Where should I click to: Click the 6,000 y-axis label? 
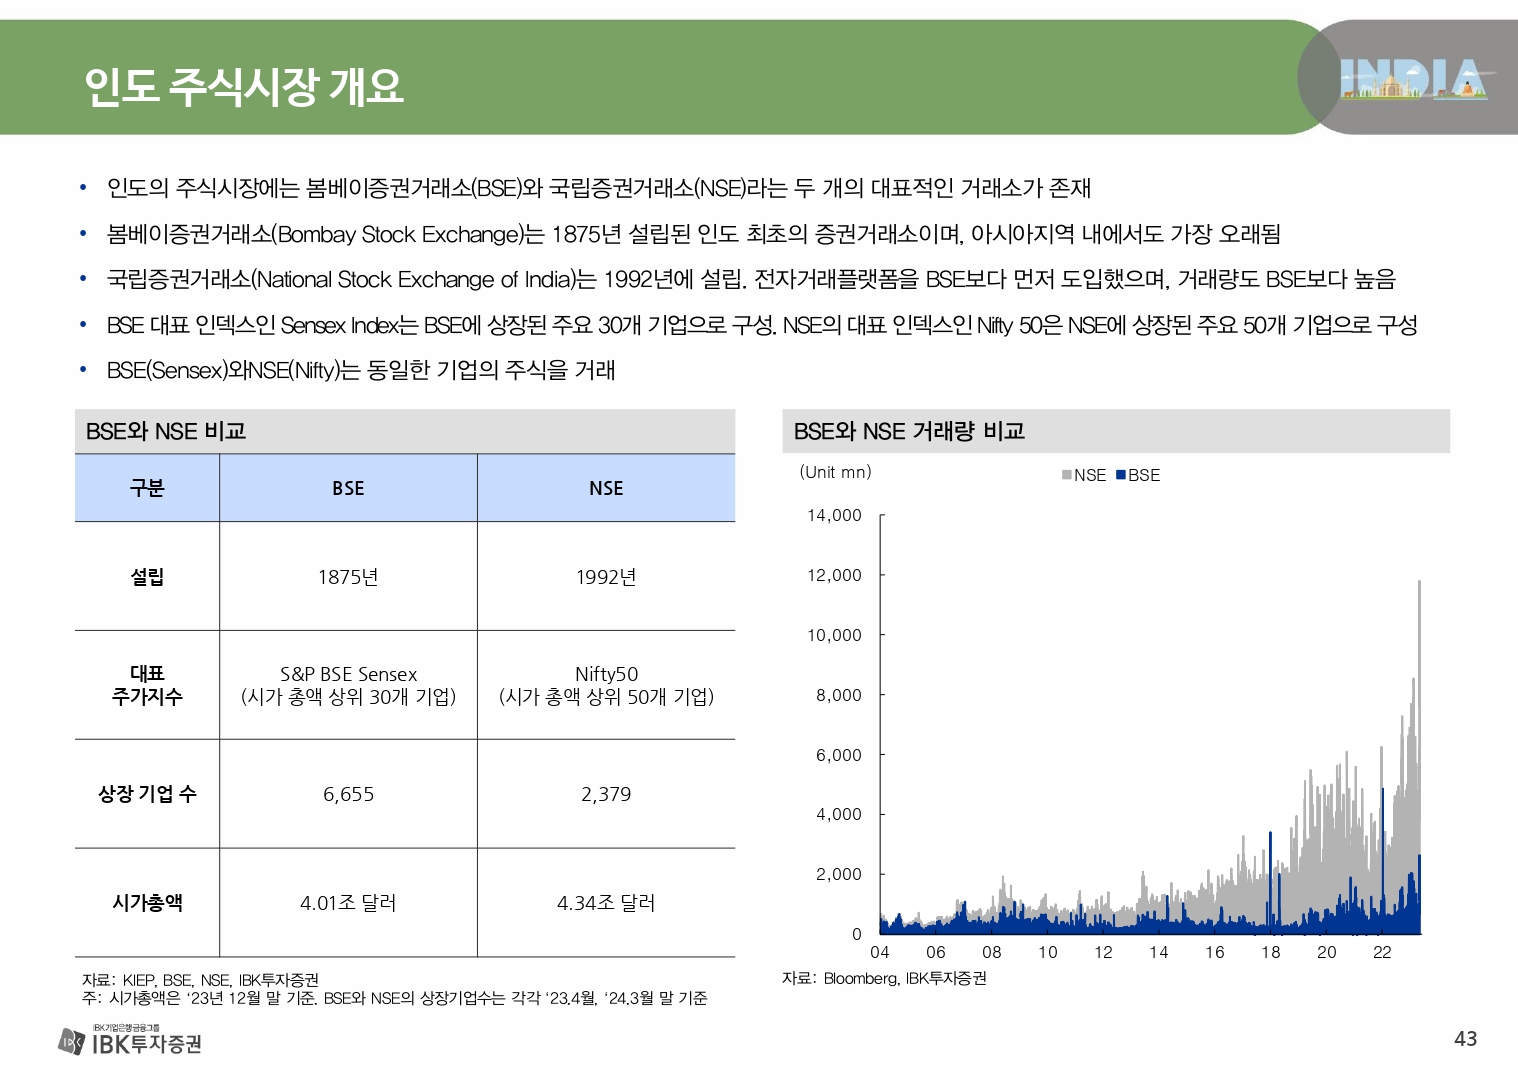(x=838, y=755)
